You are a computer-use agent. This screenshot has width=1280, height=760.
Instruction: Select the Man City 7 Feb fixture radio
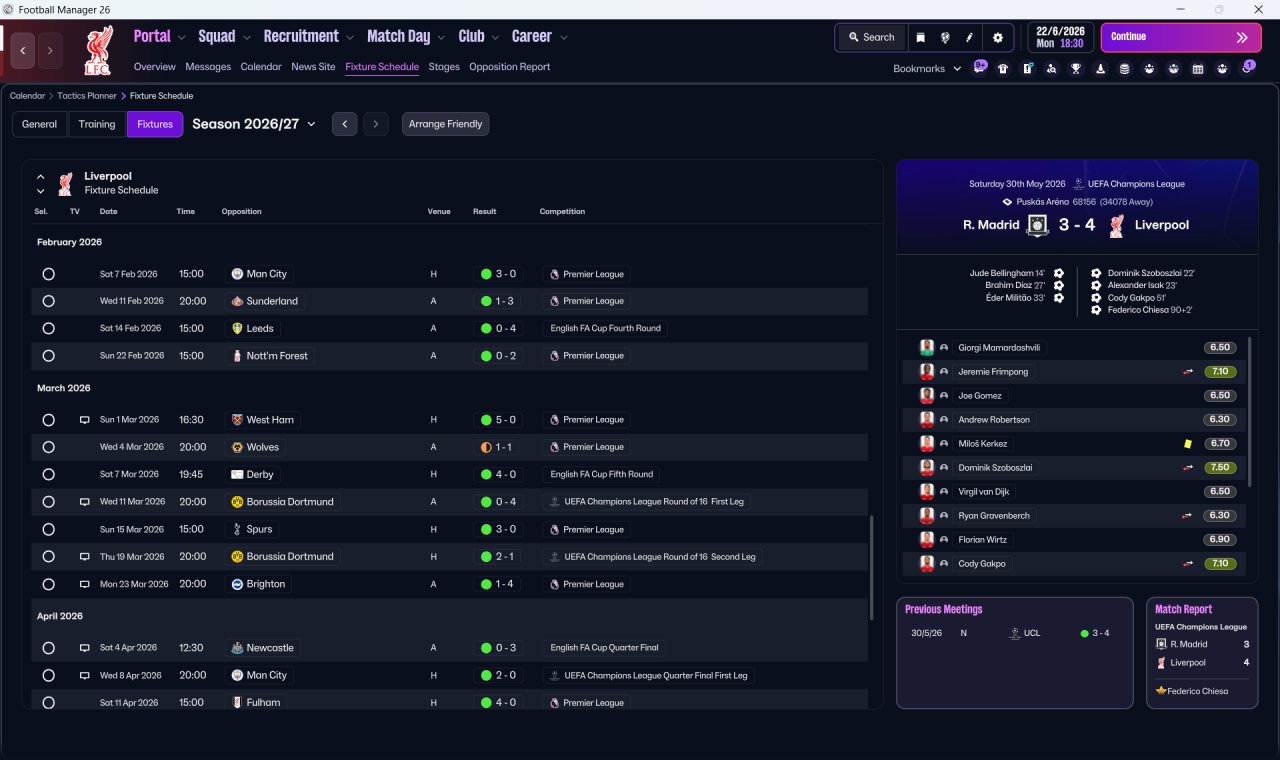(48, 274)
